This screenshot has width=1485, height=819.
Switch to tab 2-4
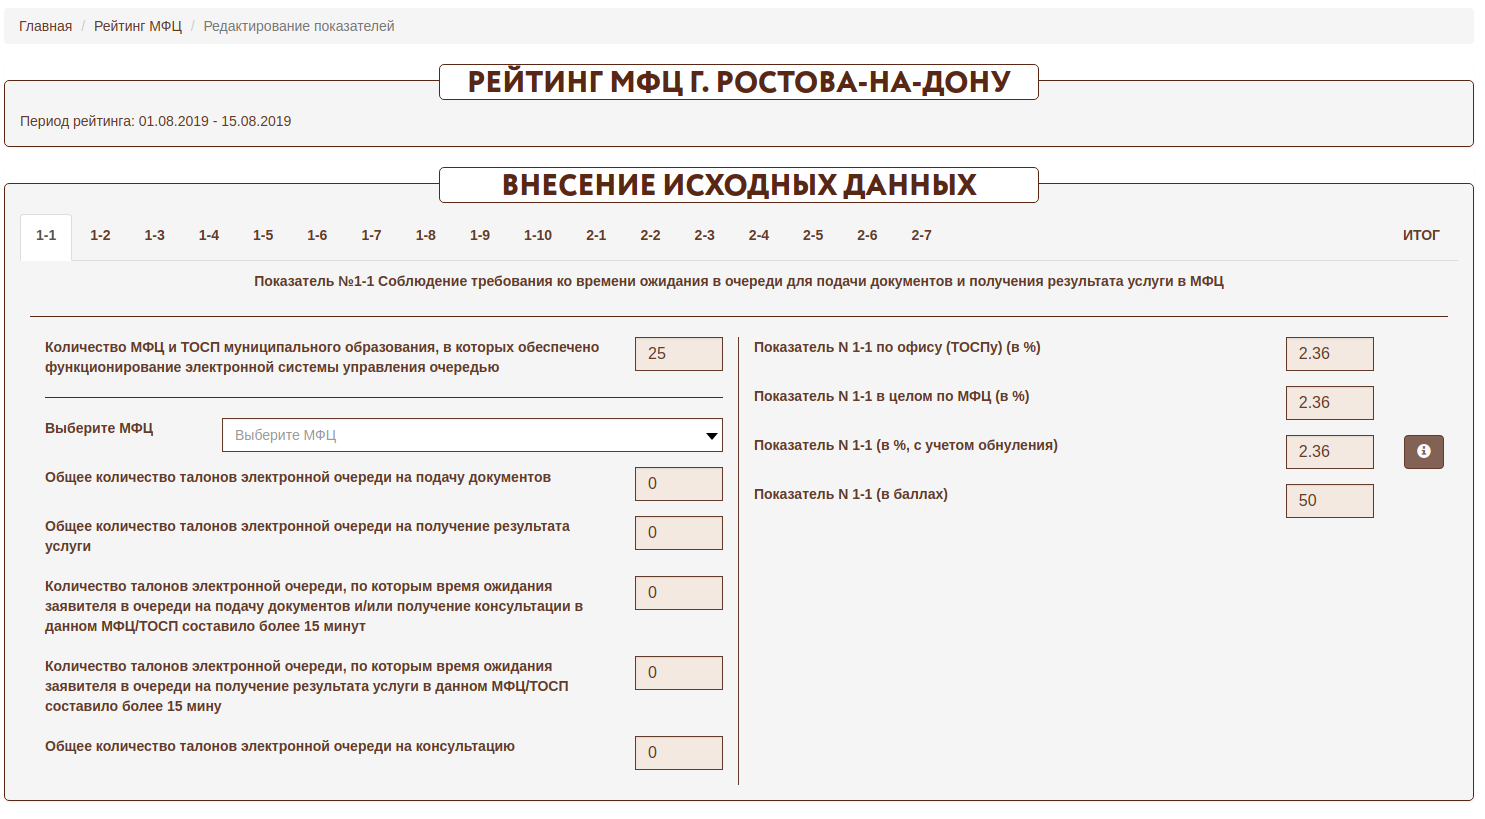click(758, 236)
